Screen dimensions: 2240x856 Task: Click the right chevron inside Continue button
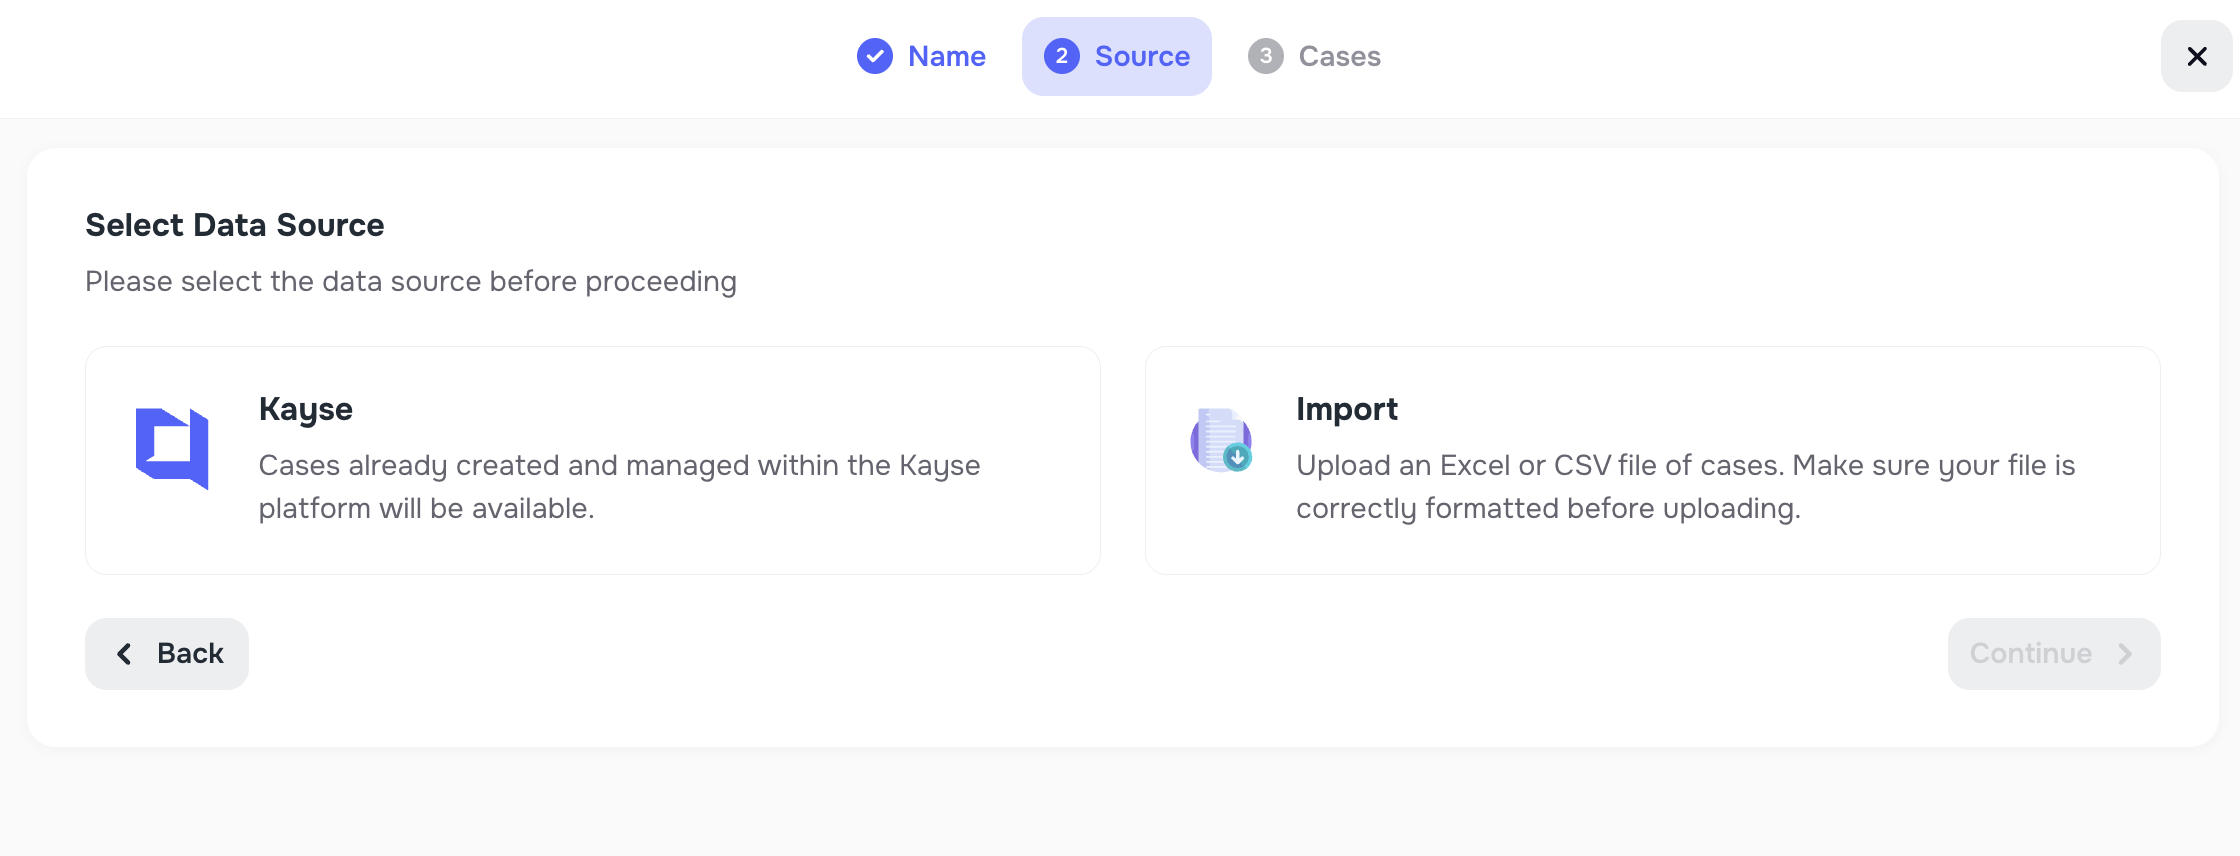point(2125,653)
